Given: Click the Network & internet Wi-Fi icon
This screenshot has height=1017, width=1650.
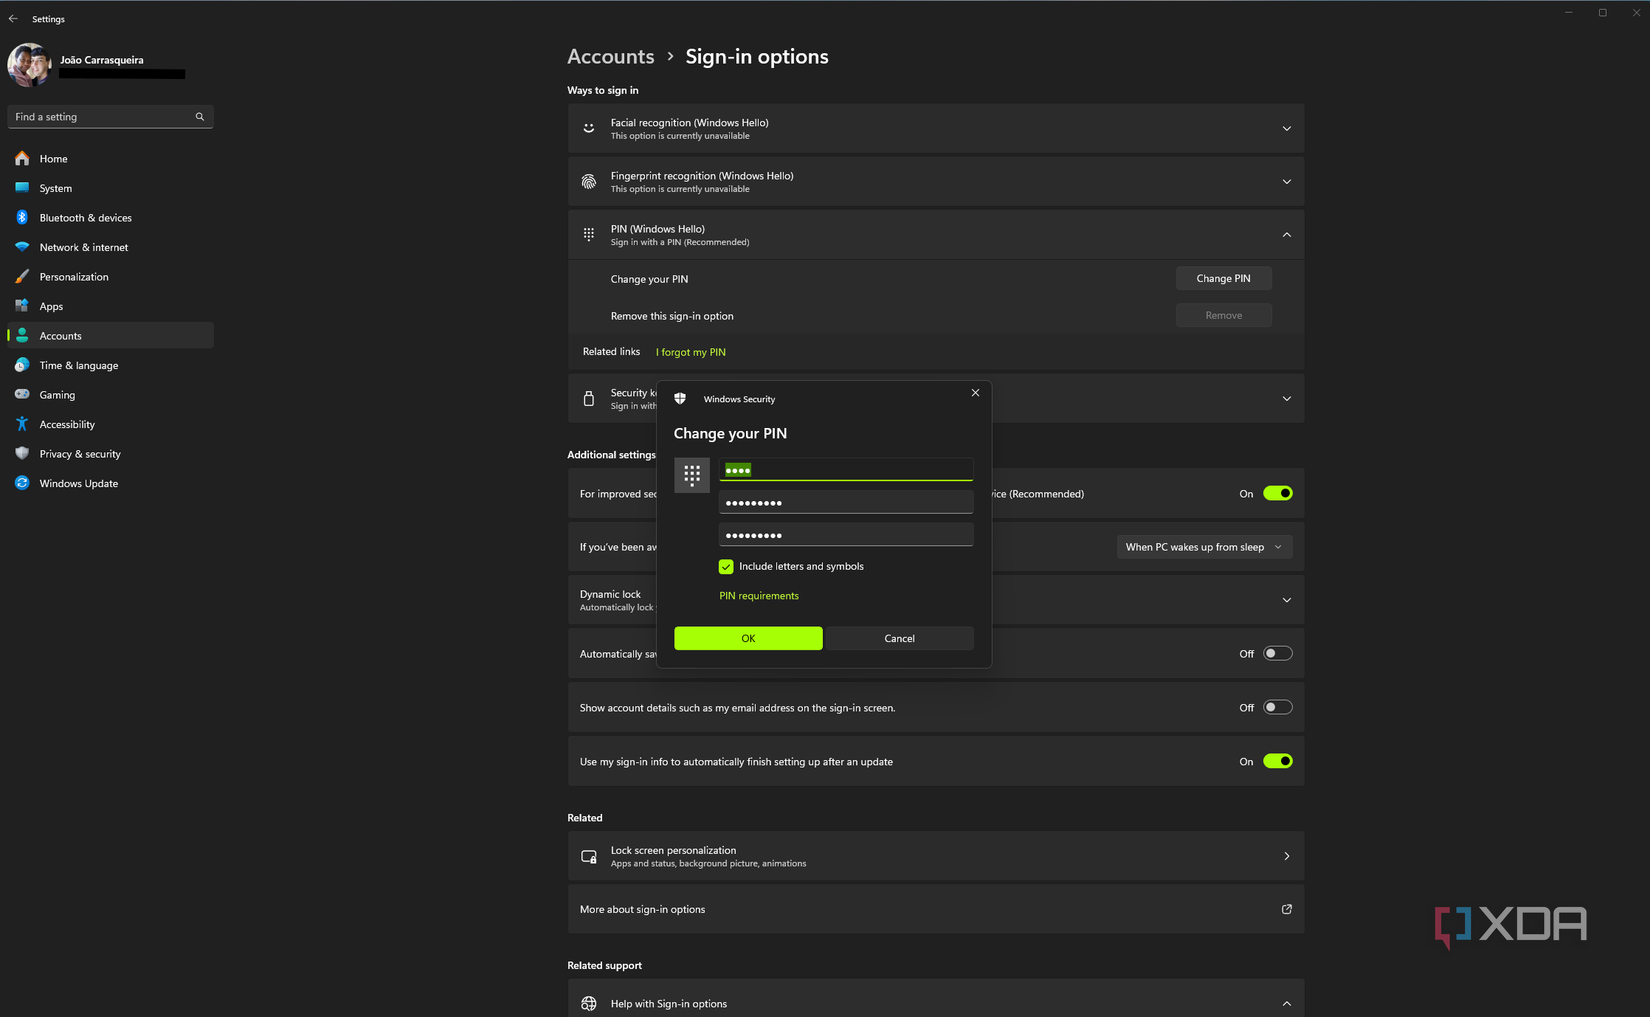Looking at the screenshot, I should (22, 247).
